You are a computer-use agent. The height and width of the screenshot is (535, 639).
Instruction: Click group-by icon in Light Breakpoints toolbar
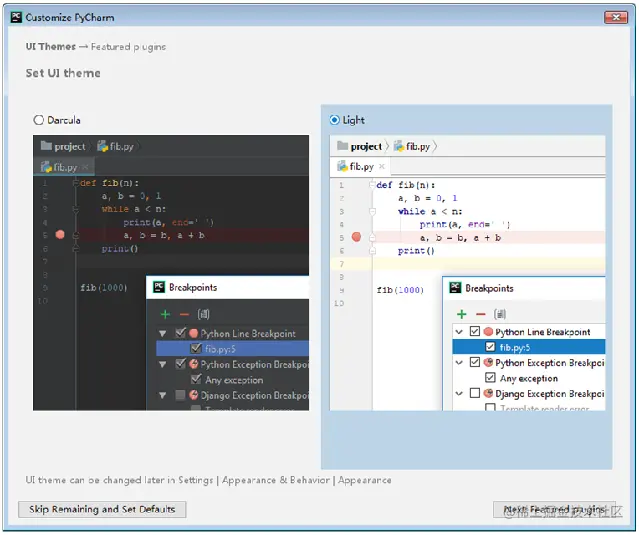coord(500,314)
